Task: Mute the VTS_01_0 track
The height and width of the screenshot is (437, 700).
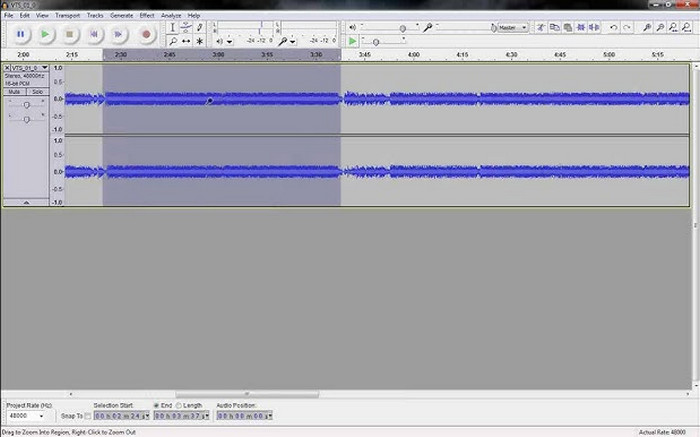Action: coord(14,92)
